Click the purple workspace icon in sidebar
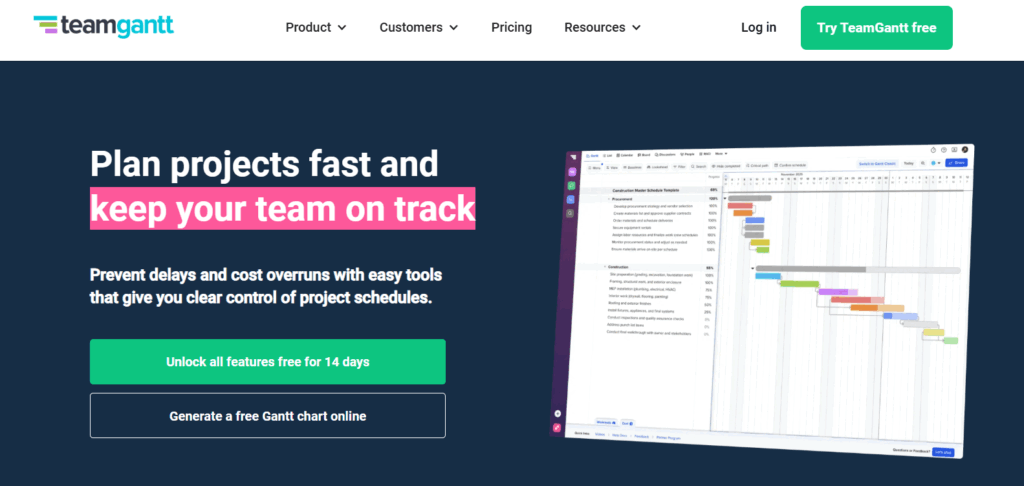The width and height of the screenshot is (1024, 486). coord(571,171)
